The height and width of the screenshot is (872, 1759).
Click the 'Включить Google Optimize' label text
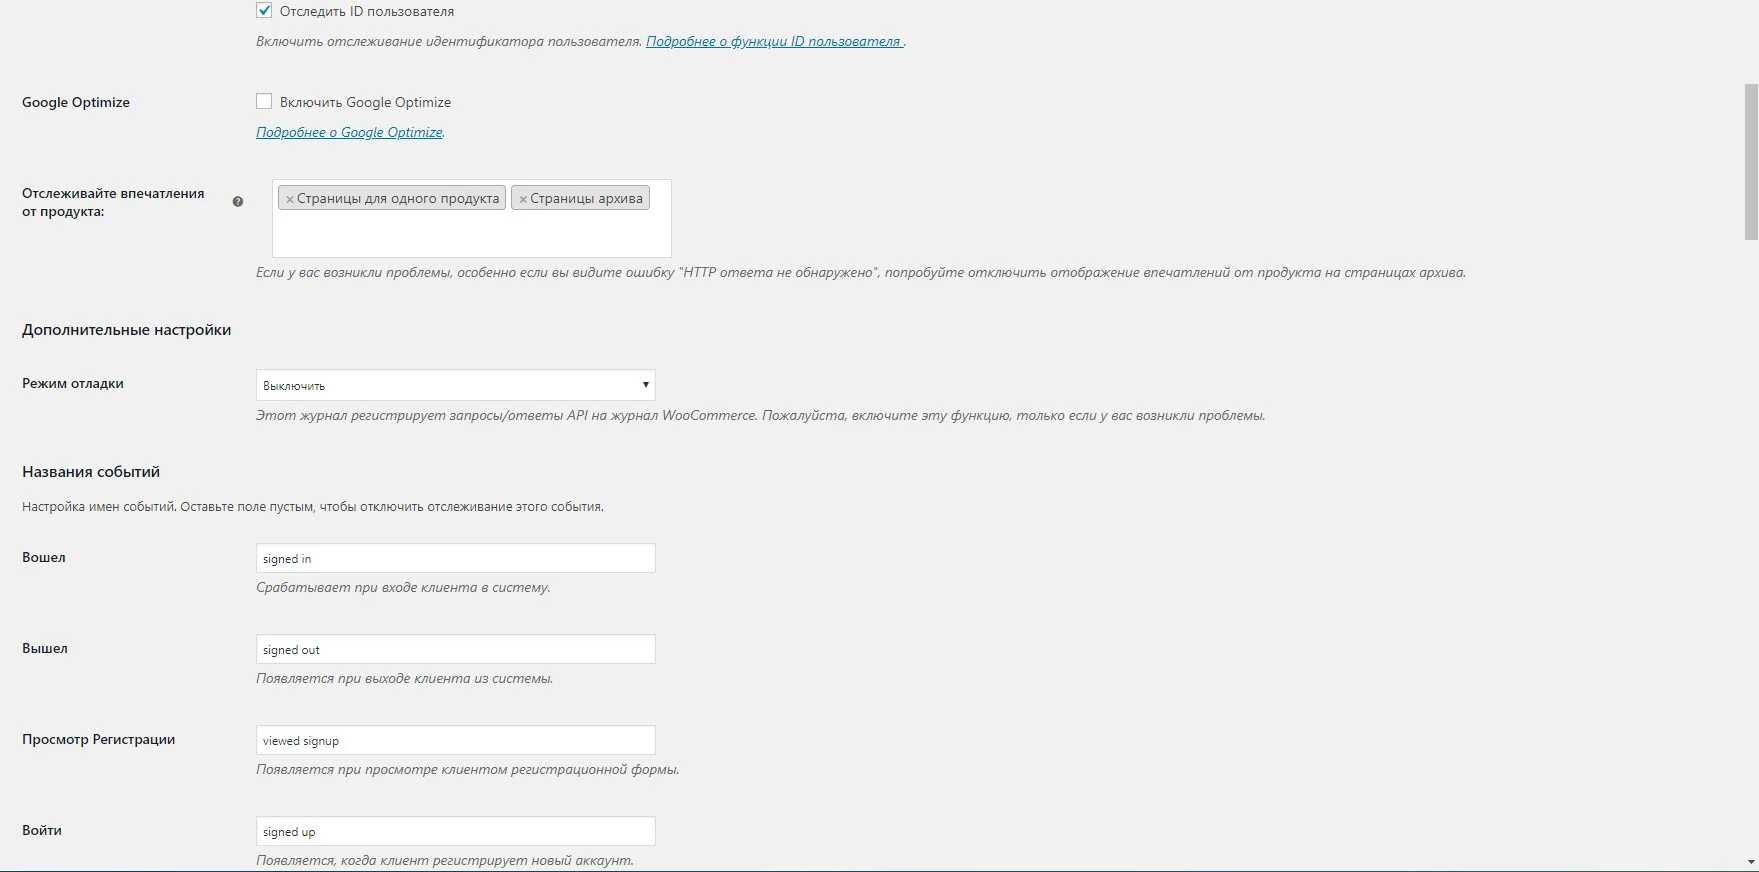click(x=365, y=102)
